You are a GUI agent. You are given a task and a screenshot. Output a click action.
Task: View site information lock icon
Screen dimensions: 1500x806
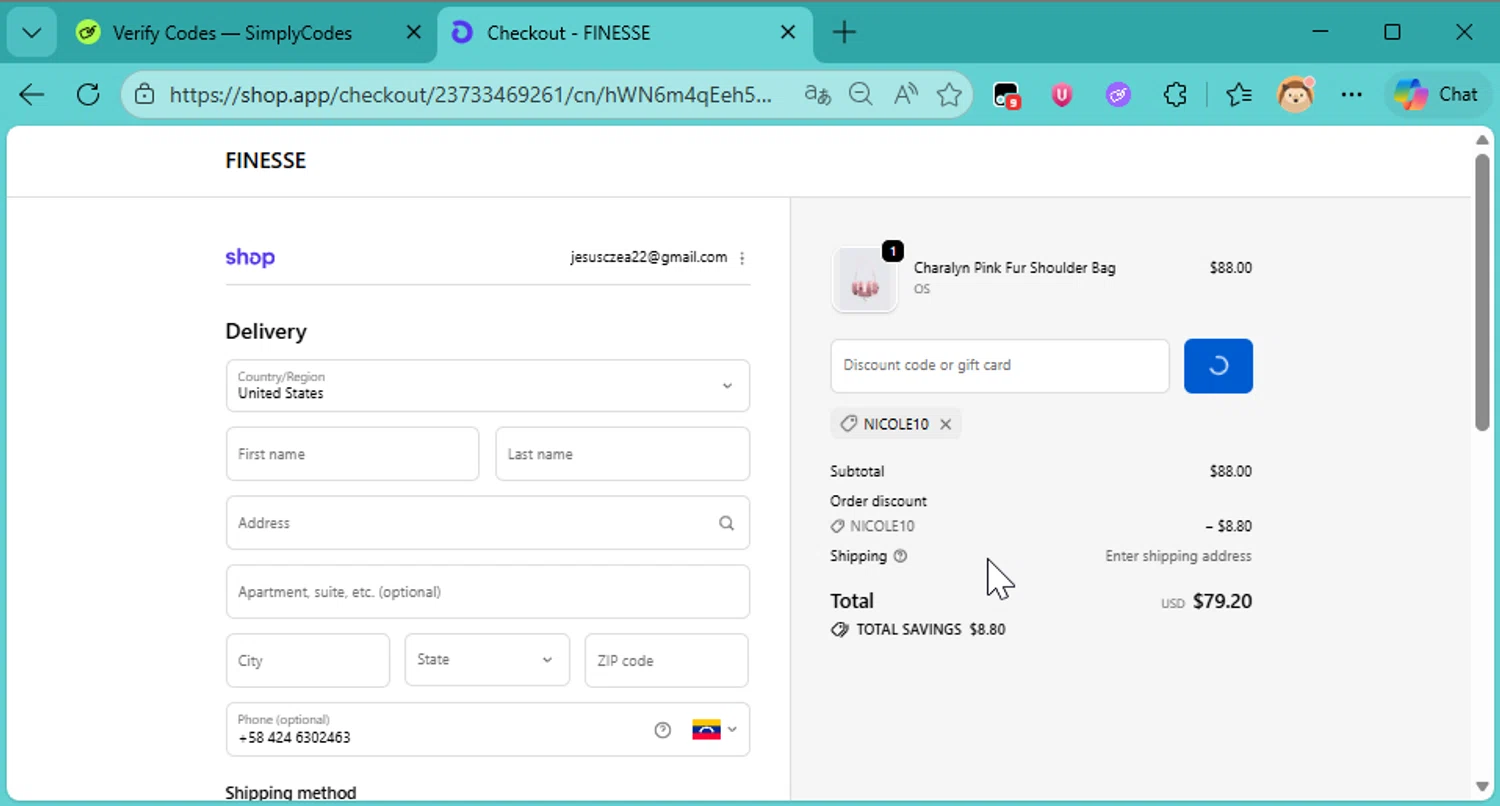tap(145, 95)
